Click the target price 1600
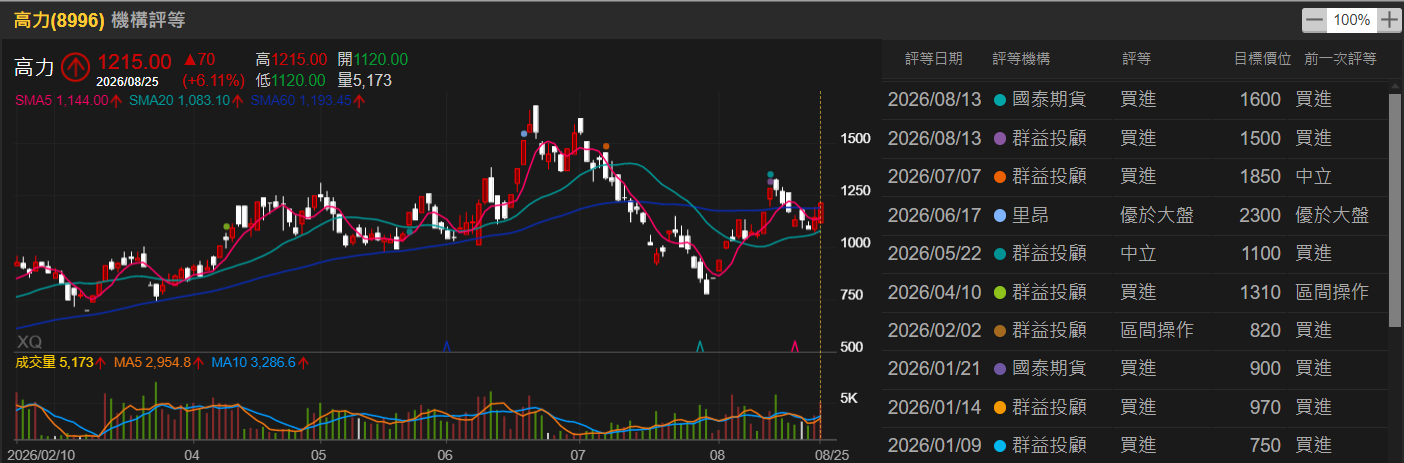The width and height of the screenshot is (1404, 463). pyautogui.click(x=1259, y=100)
